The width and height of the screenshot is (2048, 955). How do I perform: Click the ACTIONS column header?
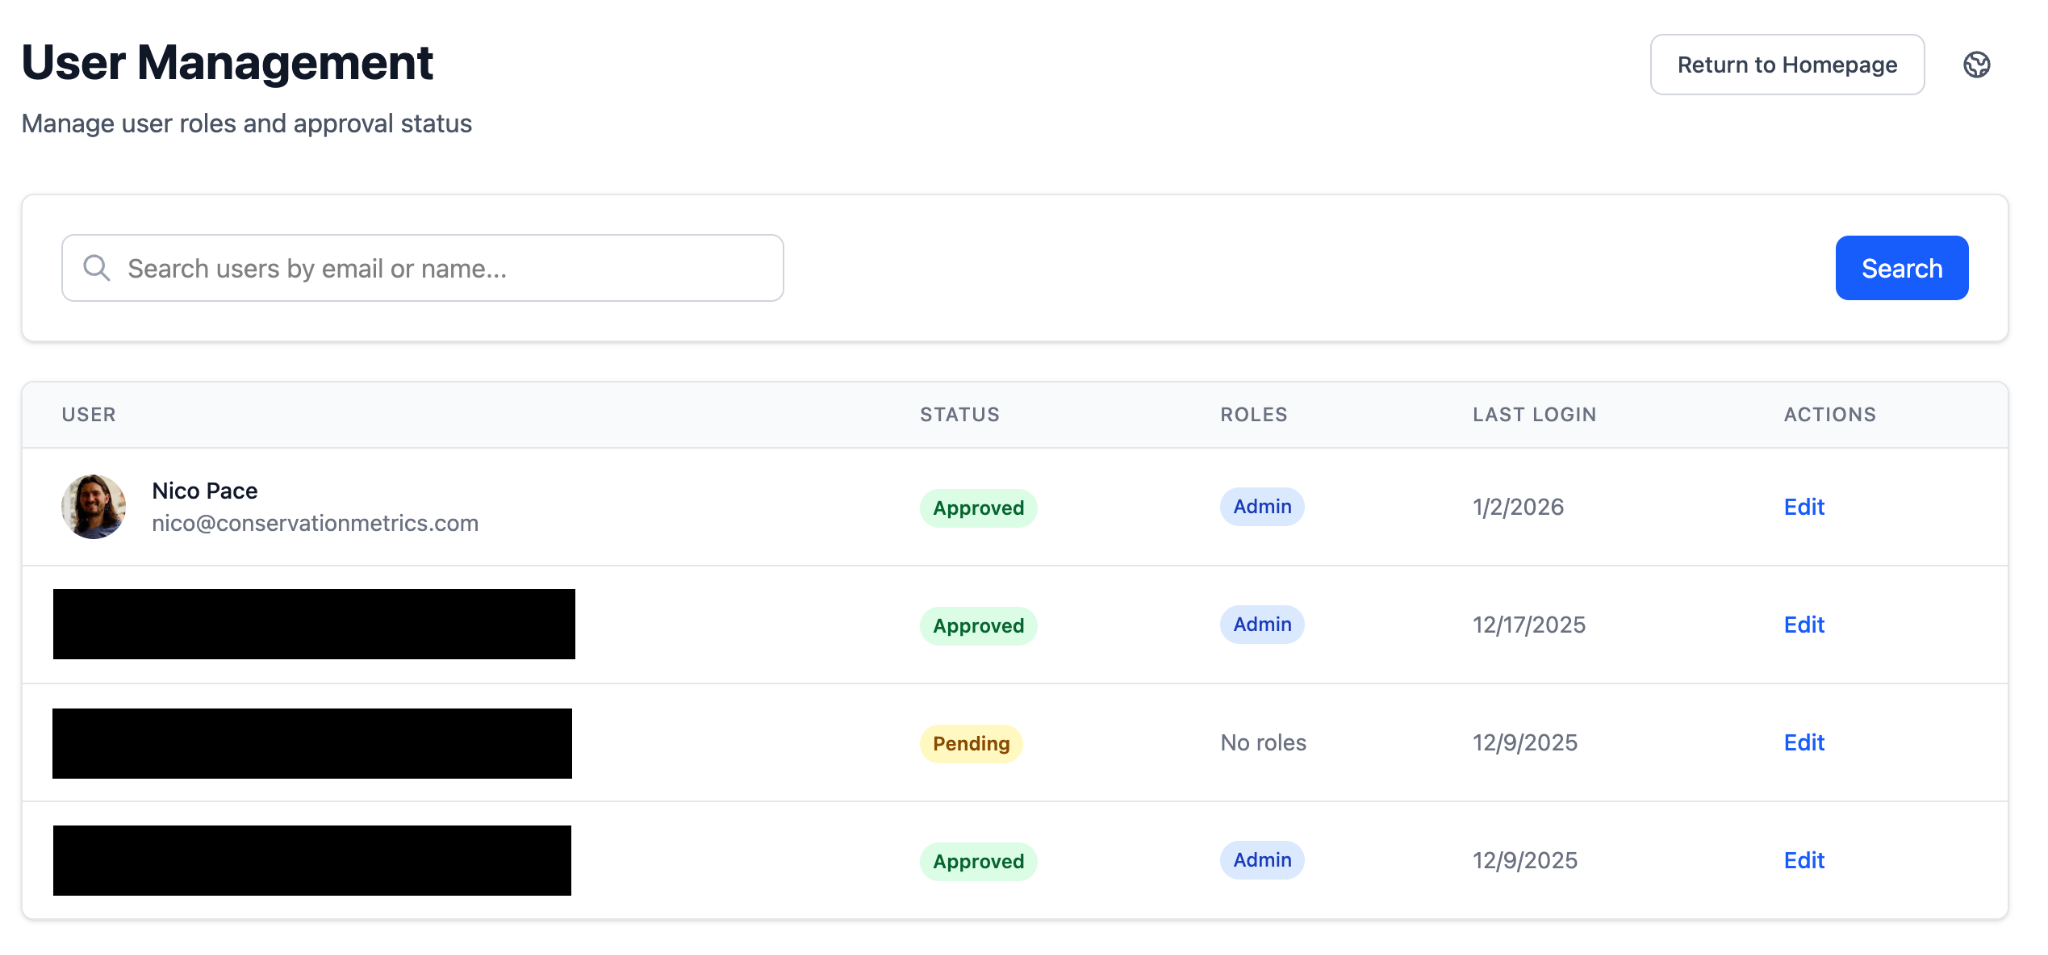pyautogui.click(x=1828, y=414)
